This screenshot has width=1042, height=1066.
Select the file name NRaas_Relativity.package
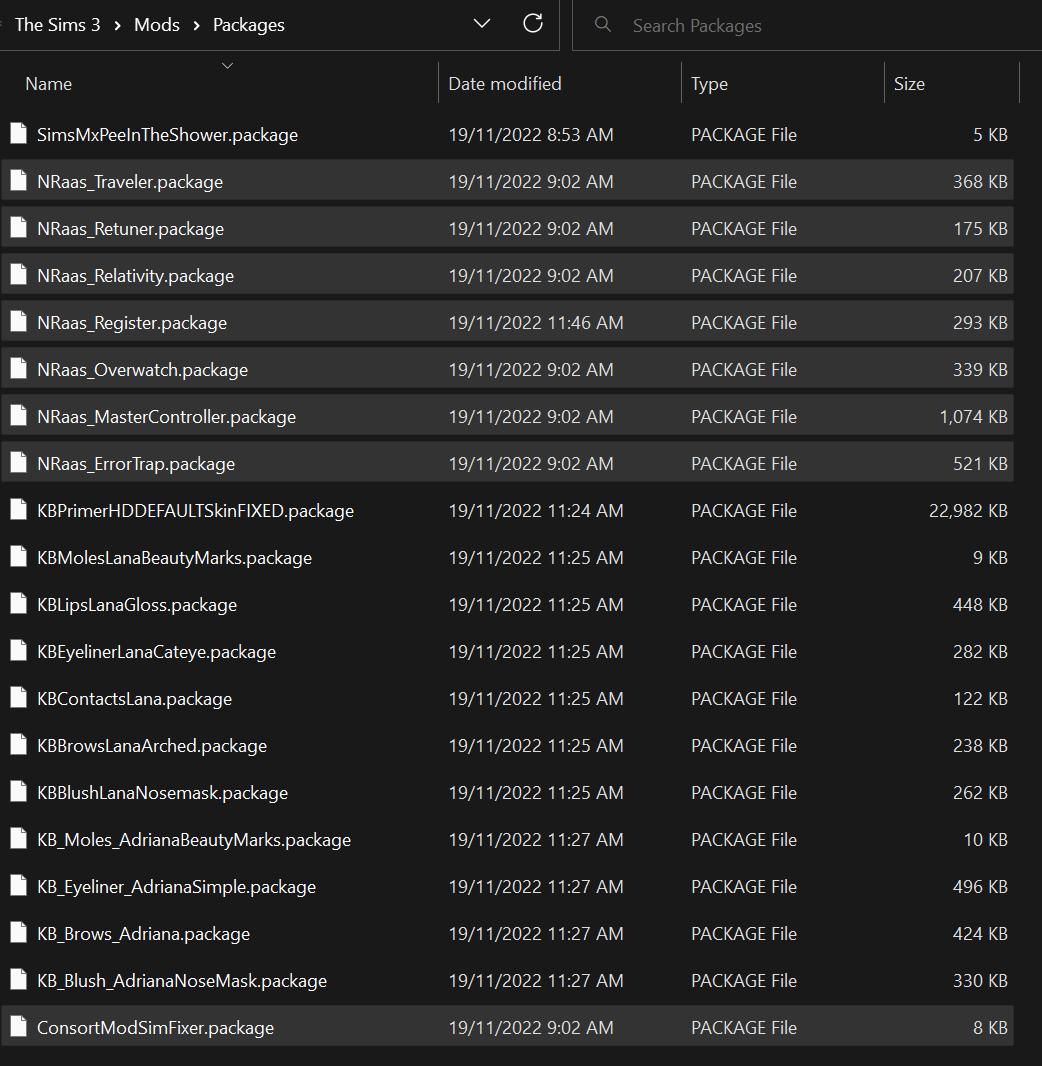[x=135, y=275]
